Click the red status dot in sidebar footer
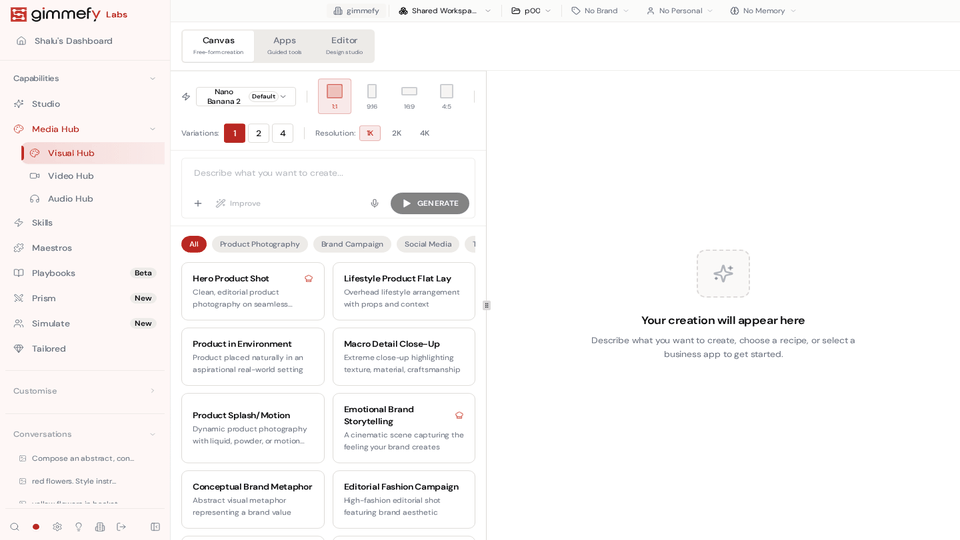The width and height of the screenshot is (960, 540). (36, 527)
